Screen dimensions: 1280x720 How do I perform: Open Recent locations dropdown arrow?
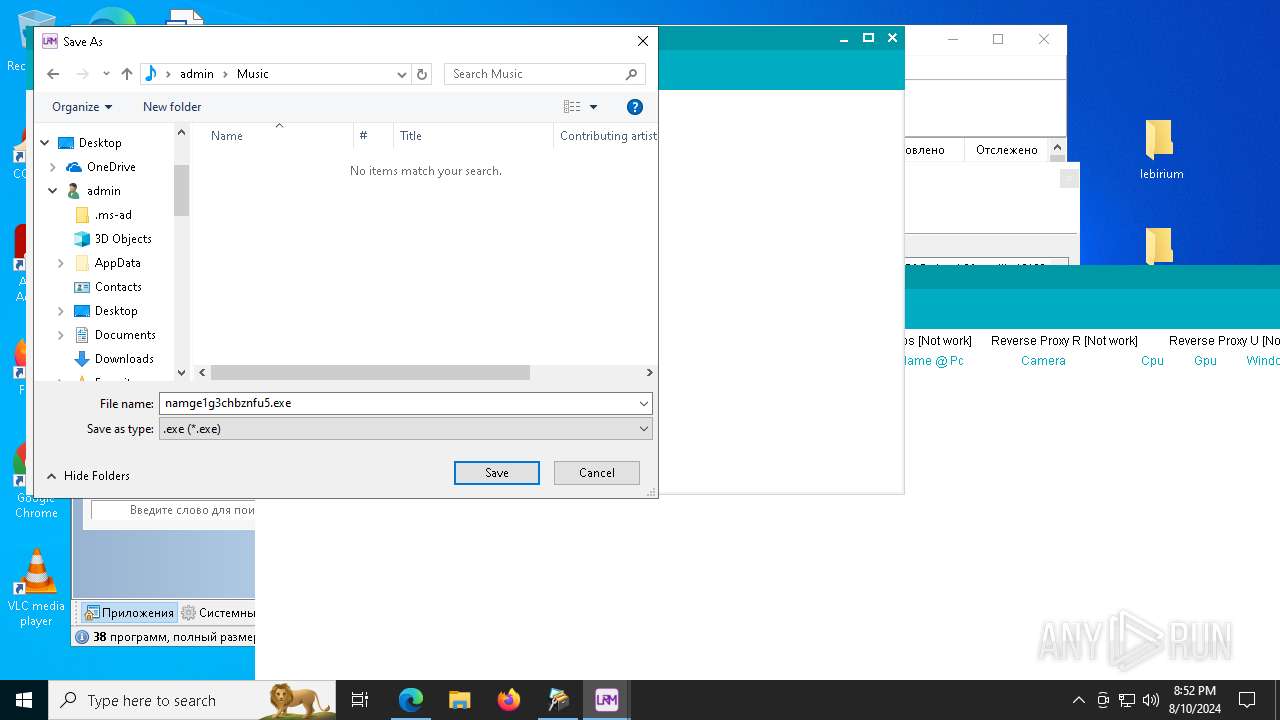coord(106,74)
